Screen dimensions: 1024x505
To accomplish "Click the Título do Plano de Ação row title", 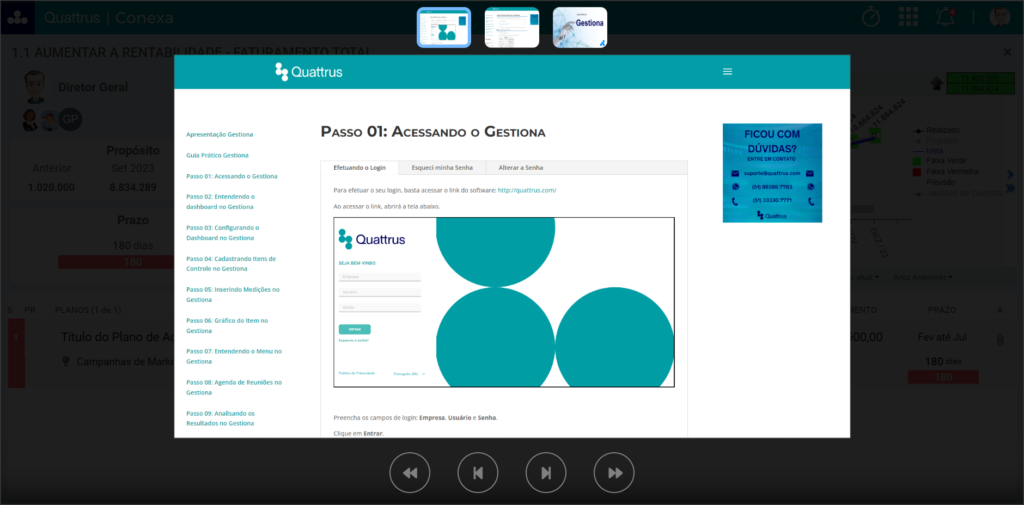I will [118, 337].
